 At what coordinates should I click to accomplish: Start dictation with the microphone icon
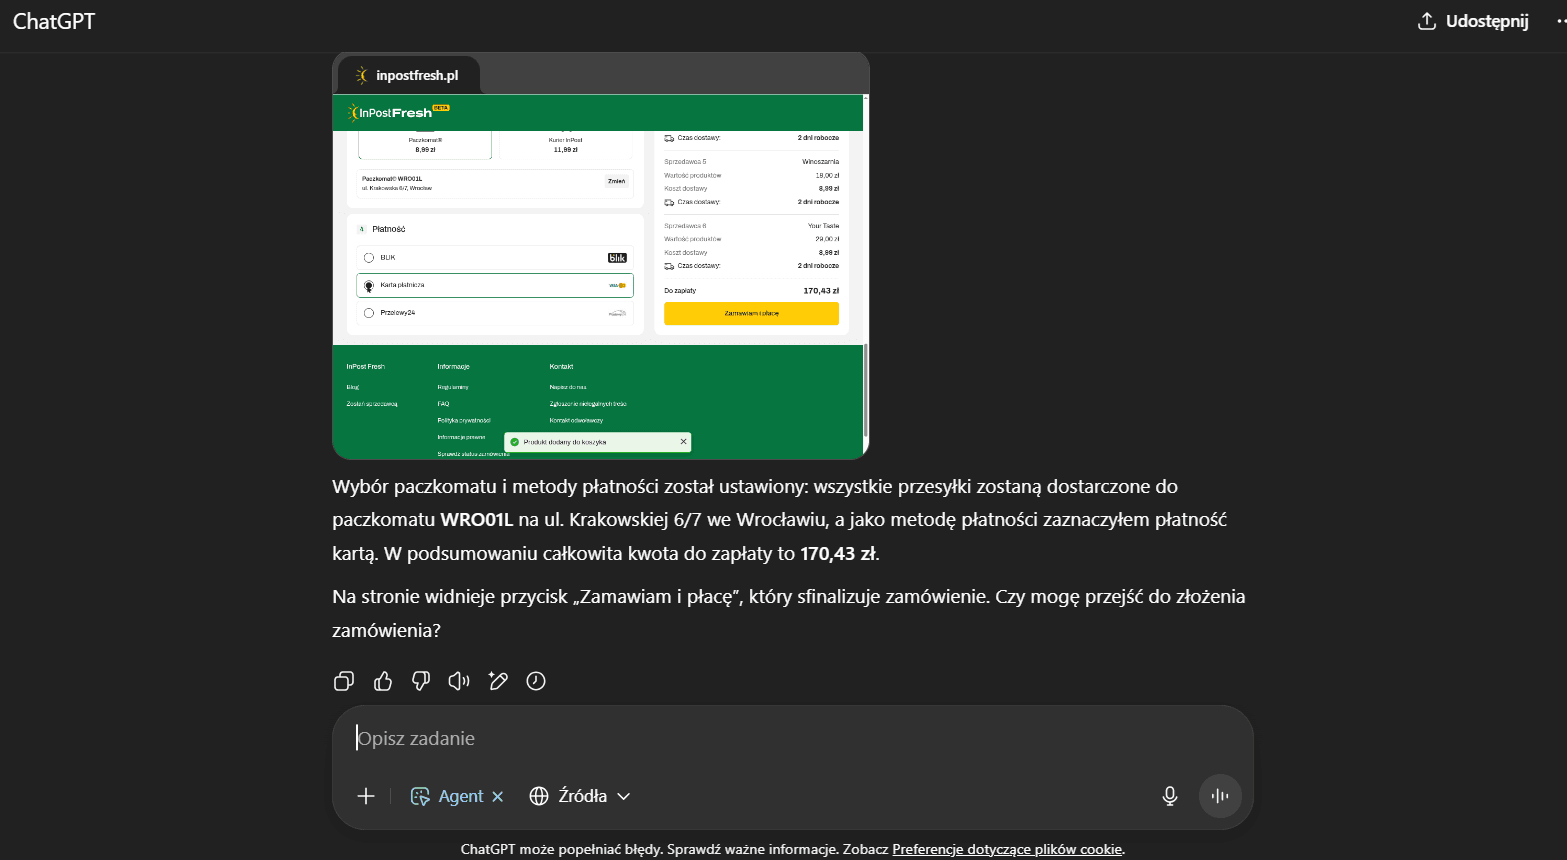[1170, 796]
